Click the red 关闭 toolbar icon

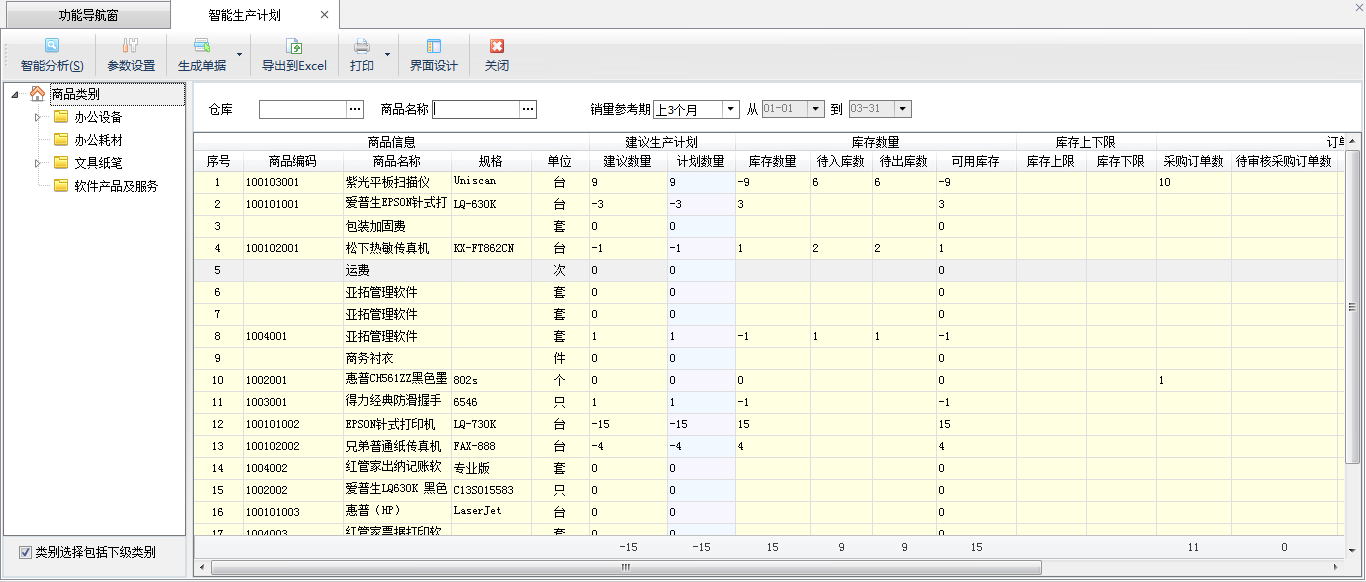pos(497,46)
